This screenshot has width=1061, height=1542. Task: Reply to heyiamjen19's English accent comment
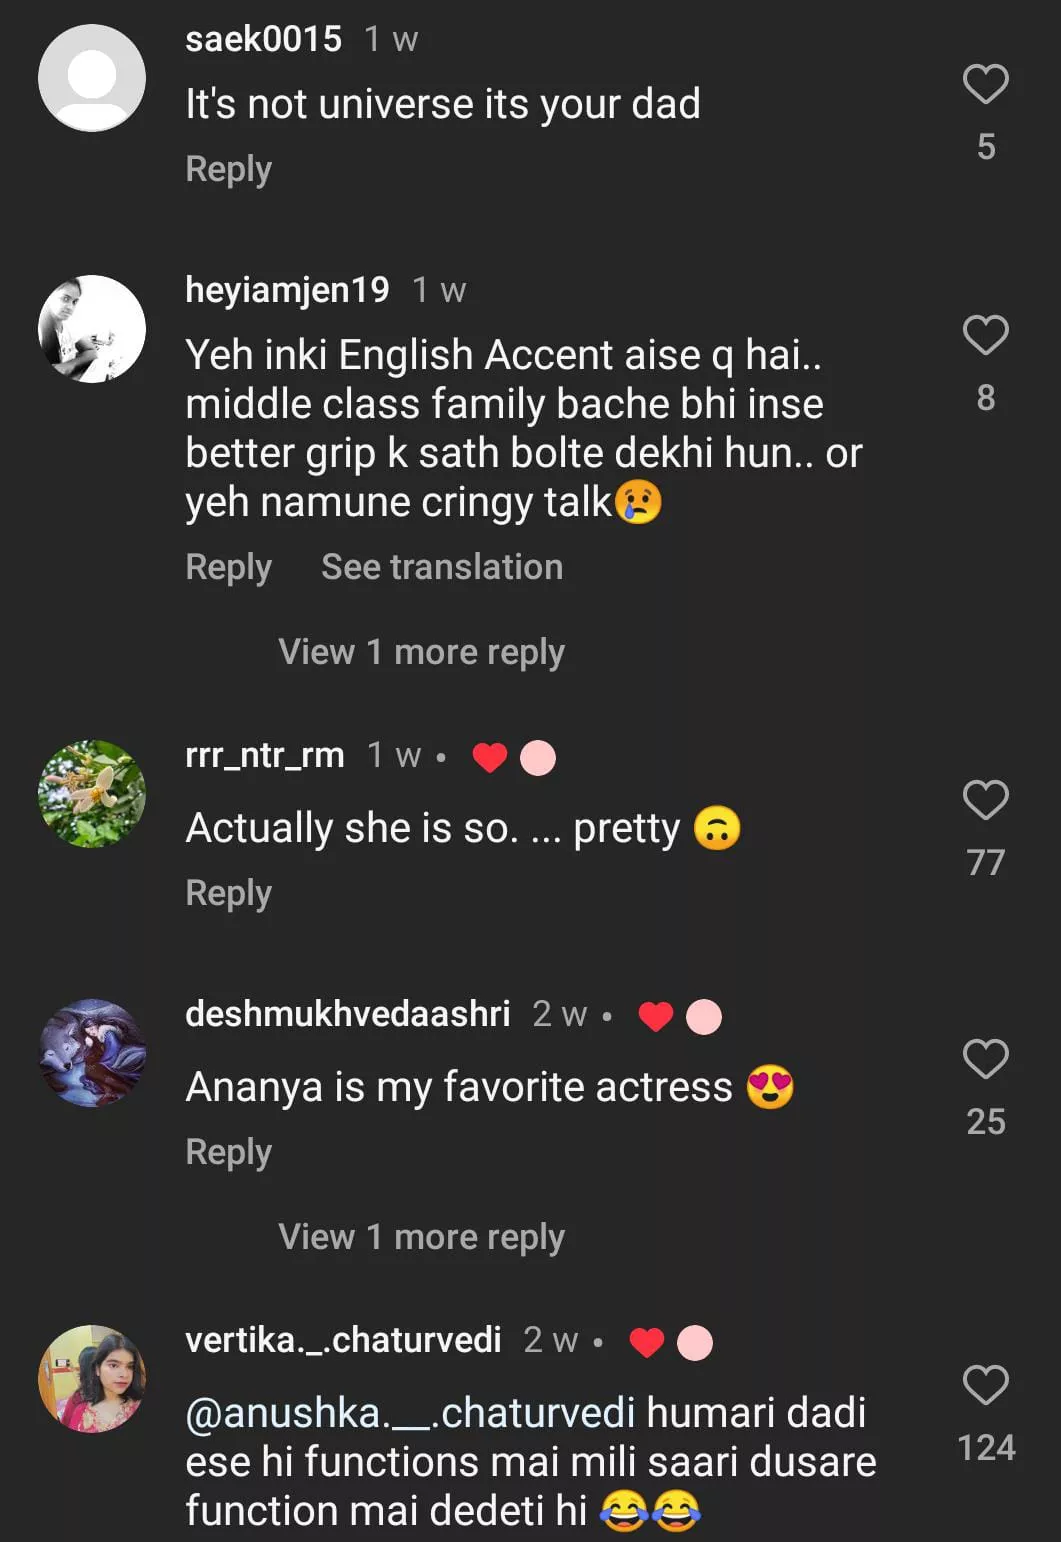coord(228,567)
